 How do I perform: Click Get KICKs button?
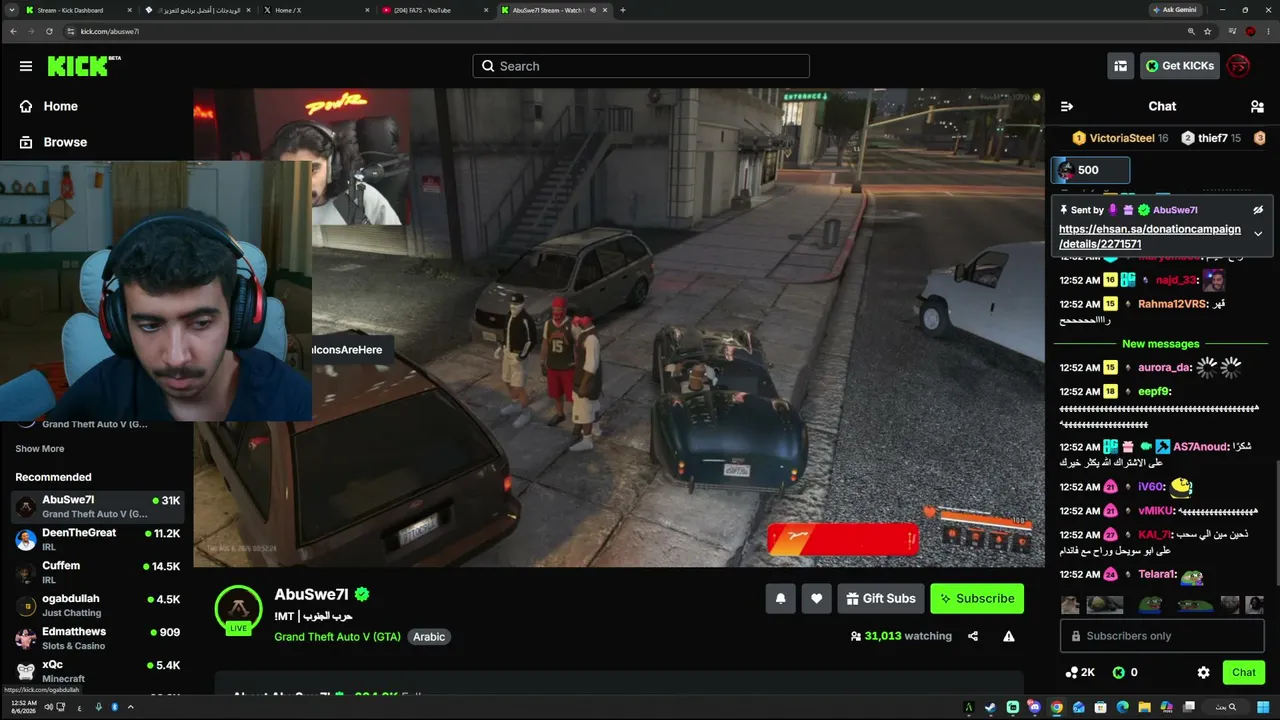click(x=1180, y=66)
